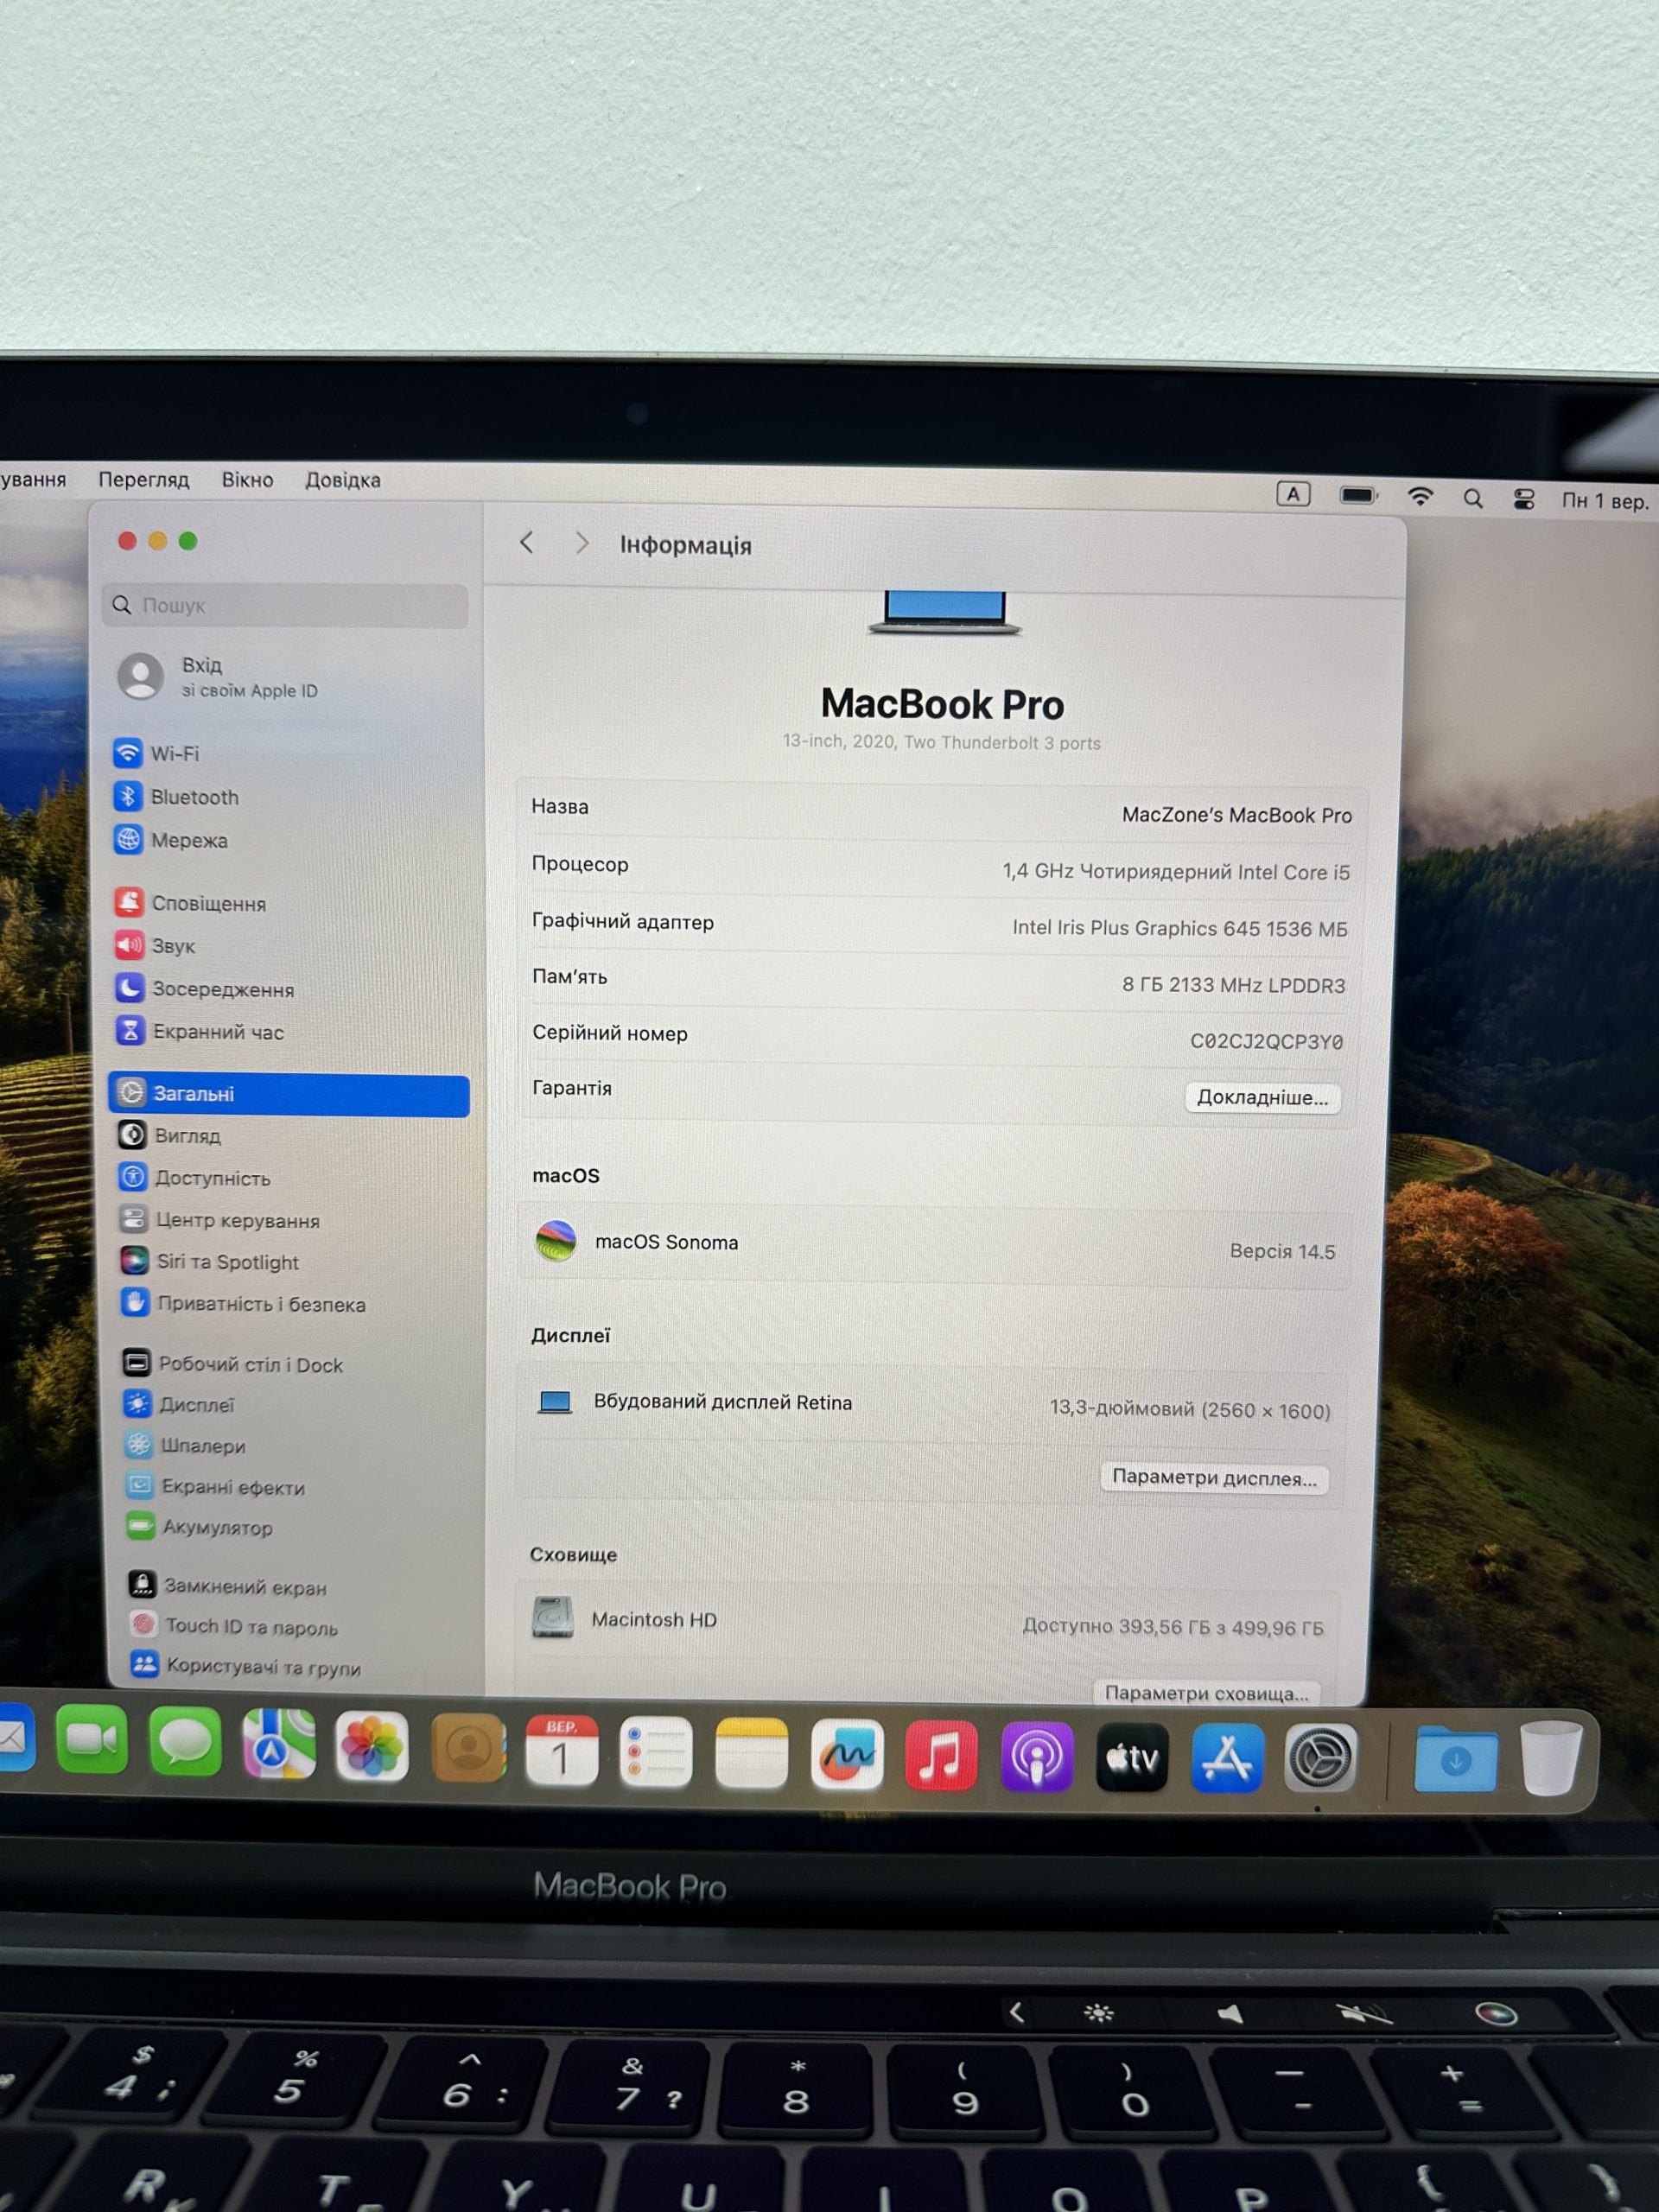Click System Settings Dock icon

coord(1320,1758)
